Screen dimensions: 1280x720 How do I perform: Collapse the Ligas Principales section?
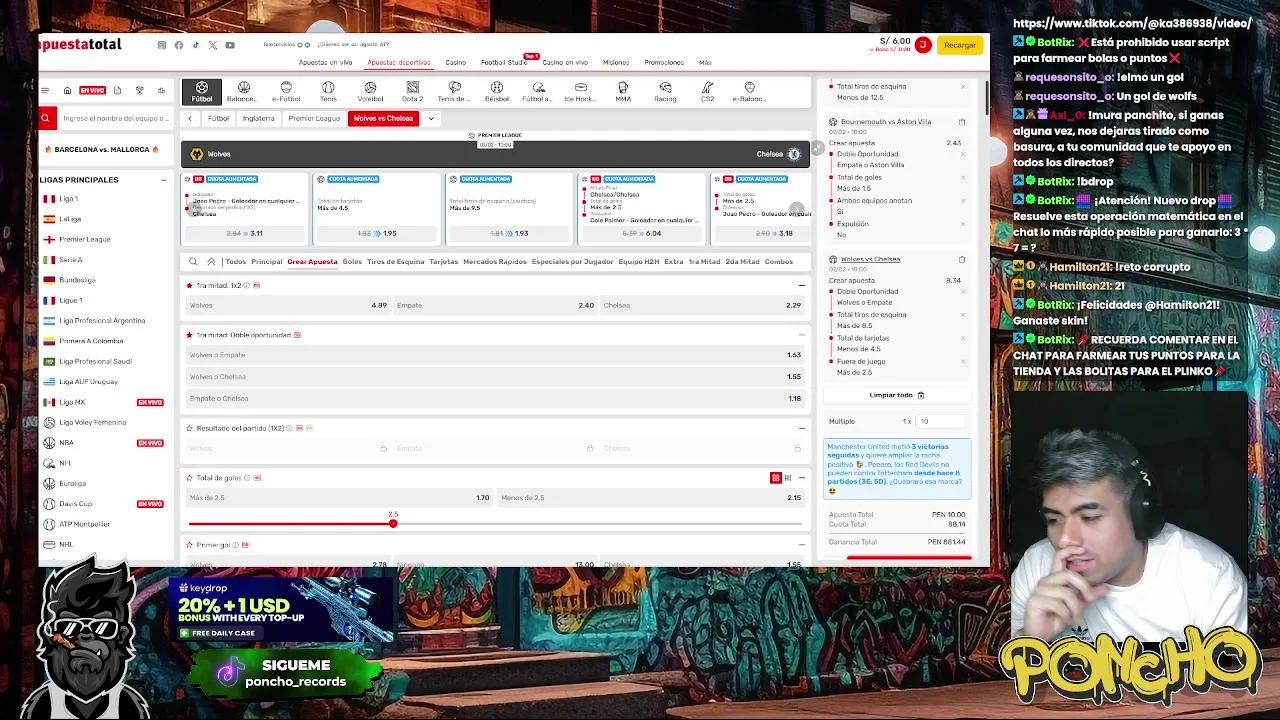(163, 180)
